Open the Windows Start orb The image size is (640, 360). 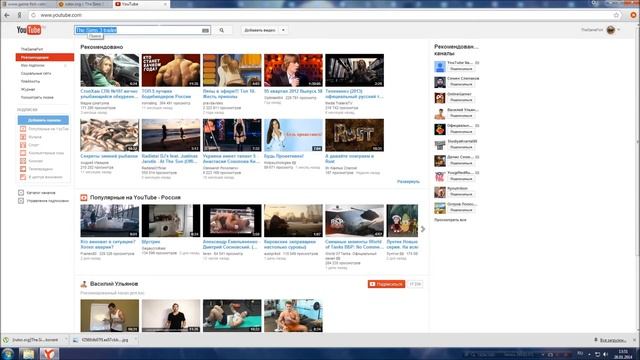pyautogui.click(x=8, y=353)
